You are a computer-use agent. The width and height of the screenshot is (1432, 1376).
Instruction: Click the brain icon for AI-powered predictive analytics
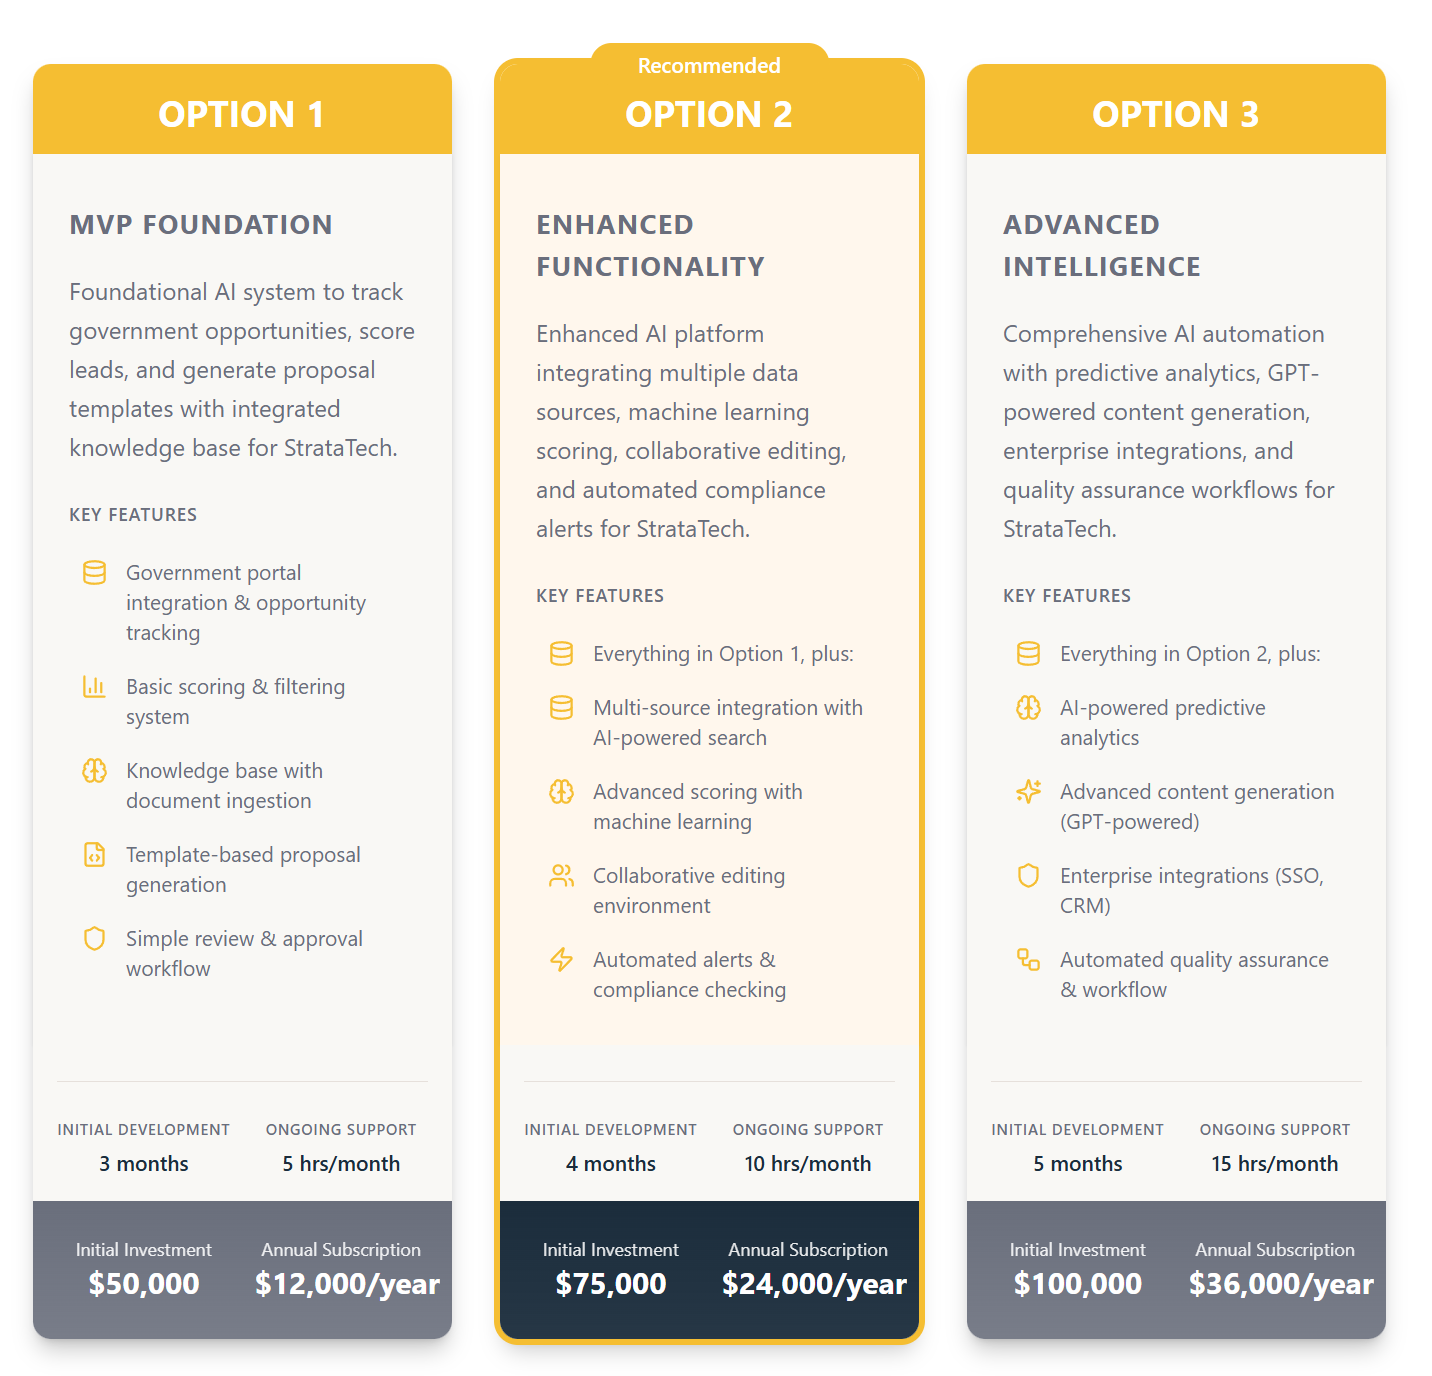(1028, 707)
